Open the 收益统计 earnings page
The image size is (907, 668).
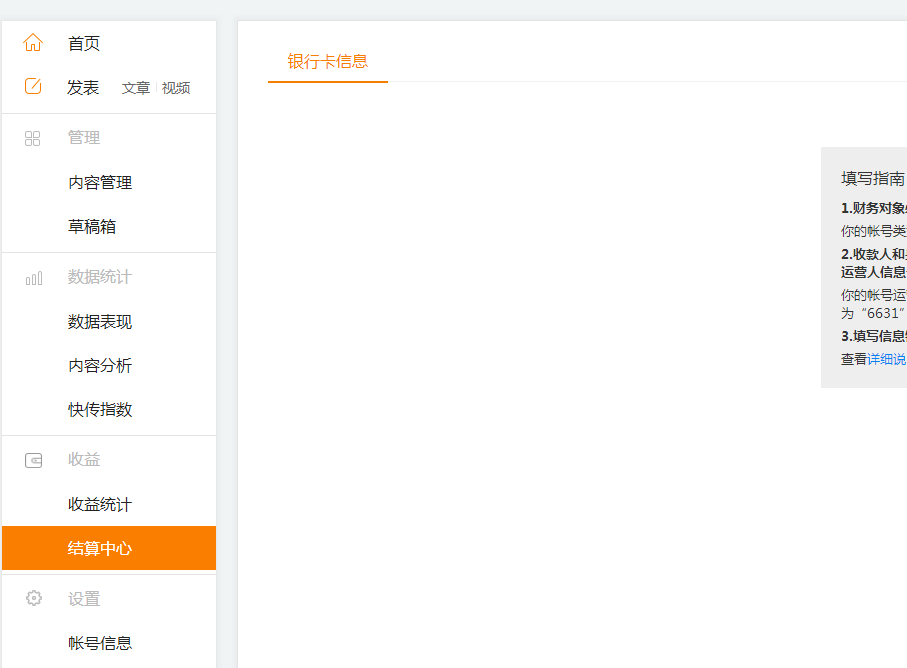101,504
